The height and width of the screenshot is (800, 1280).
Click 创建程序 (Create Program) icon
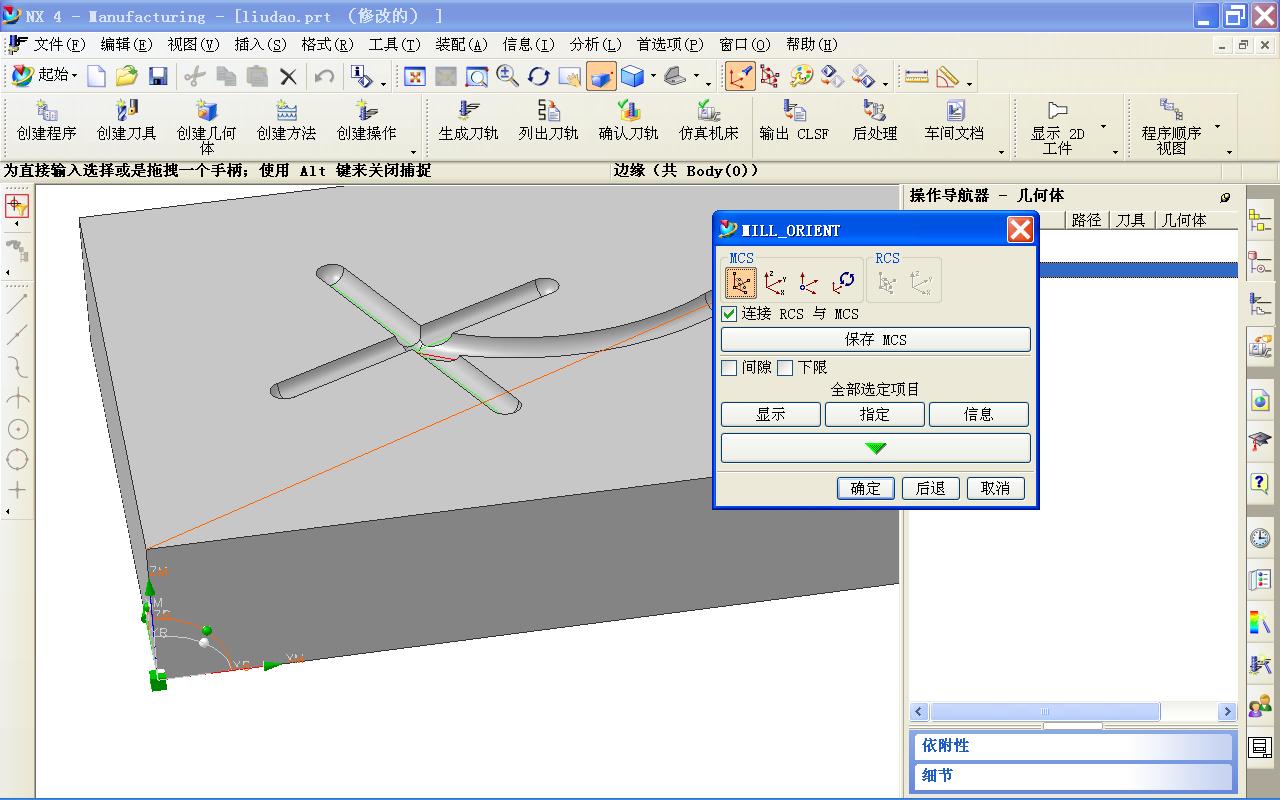(x=47, y=121)
